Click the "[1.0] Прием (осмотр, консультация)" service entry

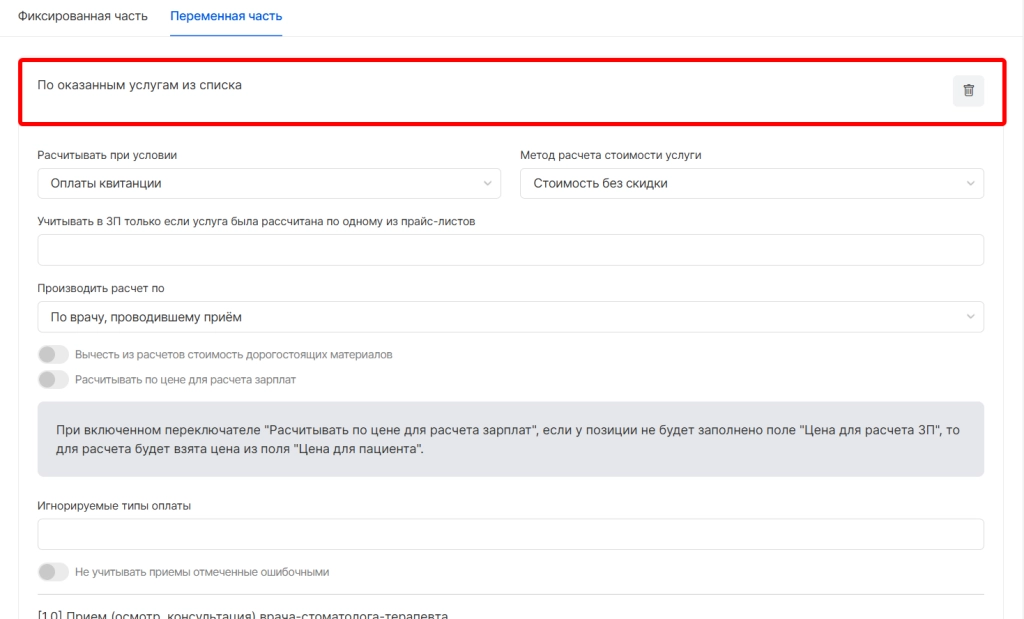[243, 613]
